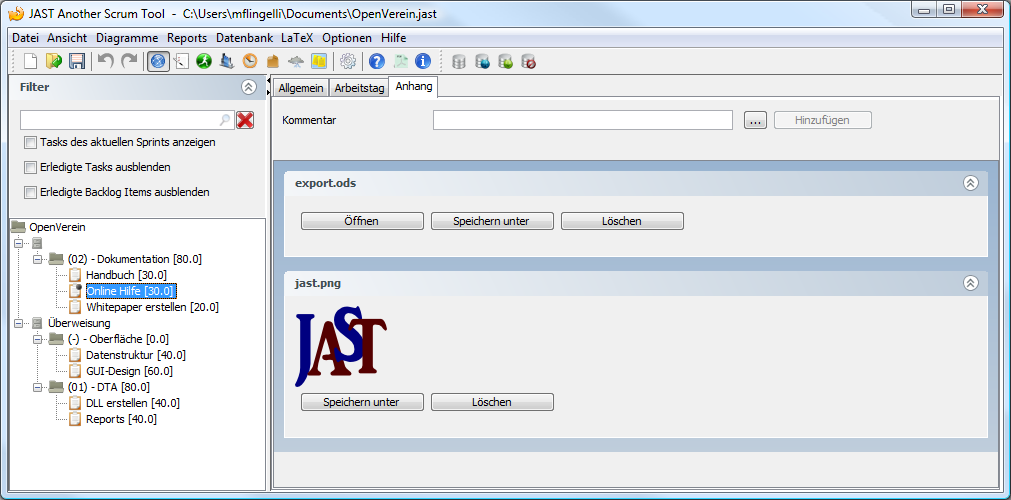Image resolution: width=1011 pixels, height=500 pixels.
Task: Click the faded PDF document icon
Action: point(400,61)
